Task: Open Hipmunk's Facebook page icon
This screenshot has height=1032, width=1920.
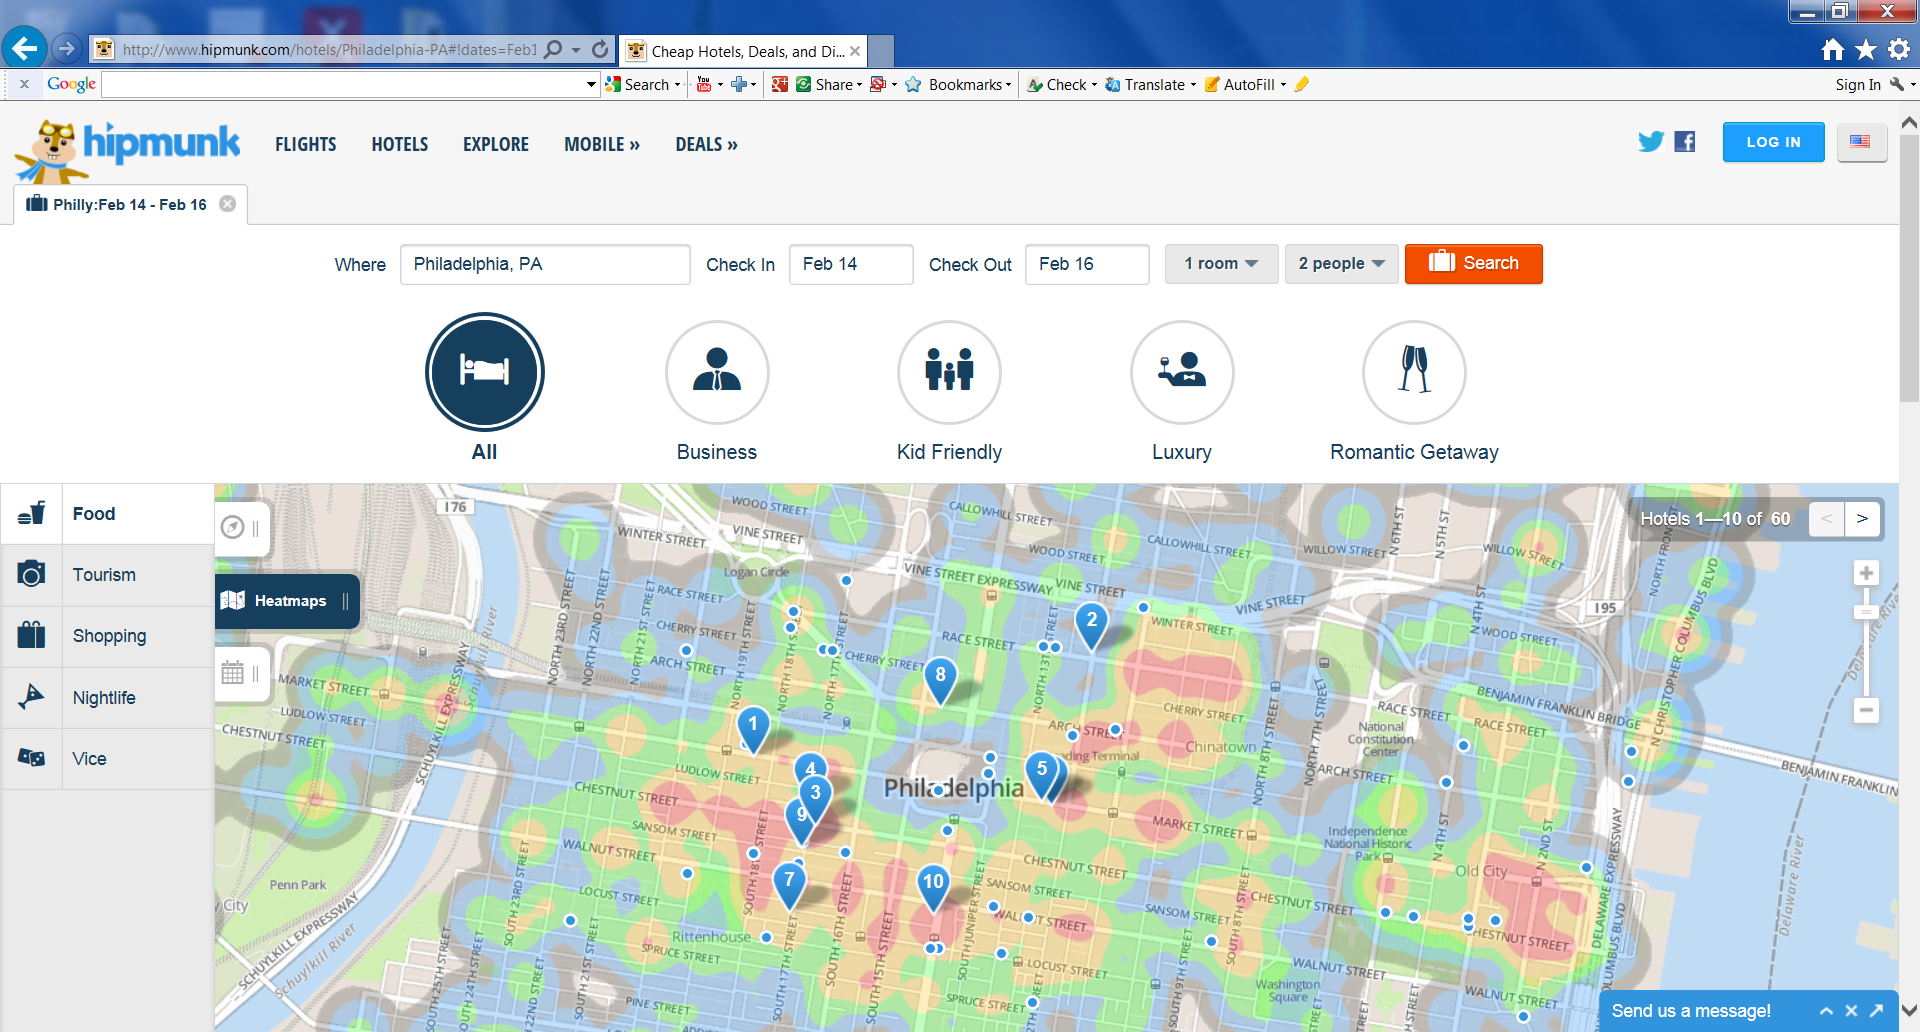Action: pyautogui.click(x=1685, y=142)
